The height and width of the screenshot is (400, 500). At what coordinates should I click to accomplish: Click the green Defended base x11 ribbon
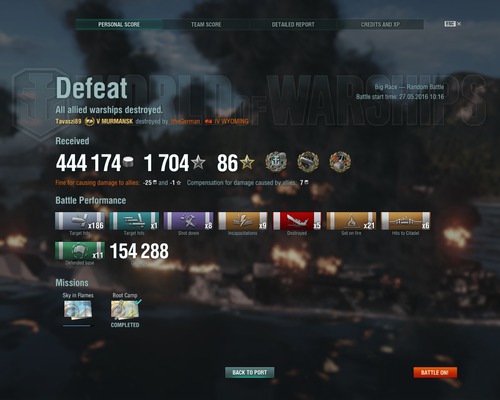coord(80,251)
